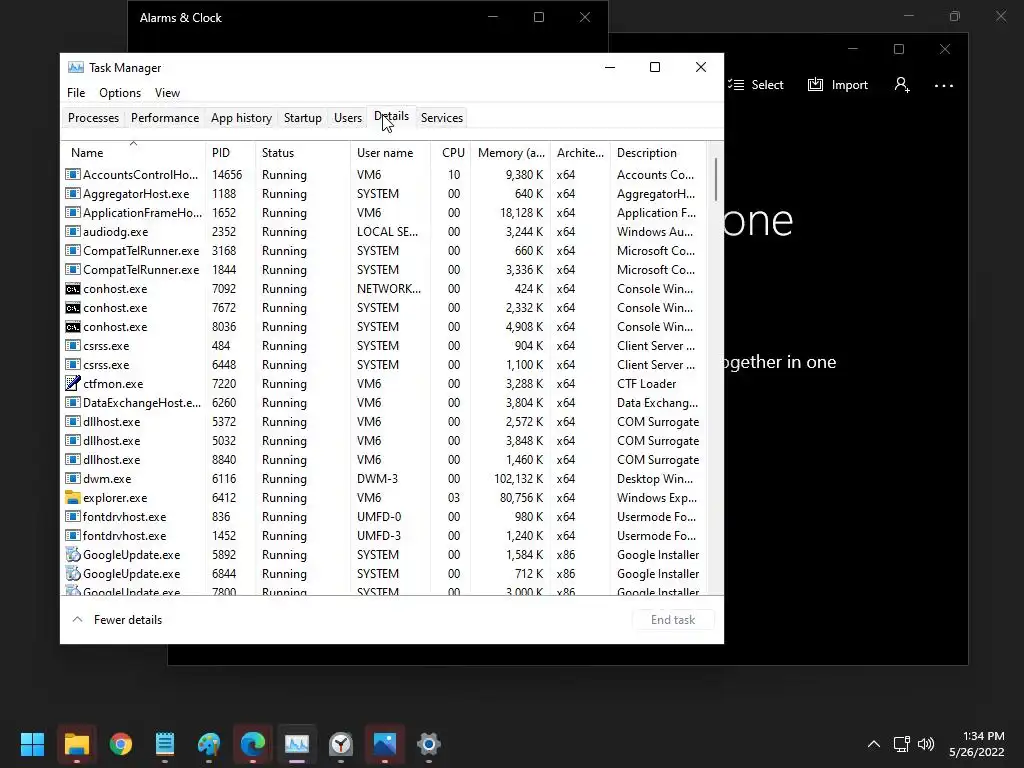The image size is (1024, 768).
Task: Click the explorer.exe folder icon
Action: click(x=72, y=498)
